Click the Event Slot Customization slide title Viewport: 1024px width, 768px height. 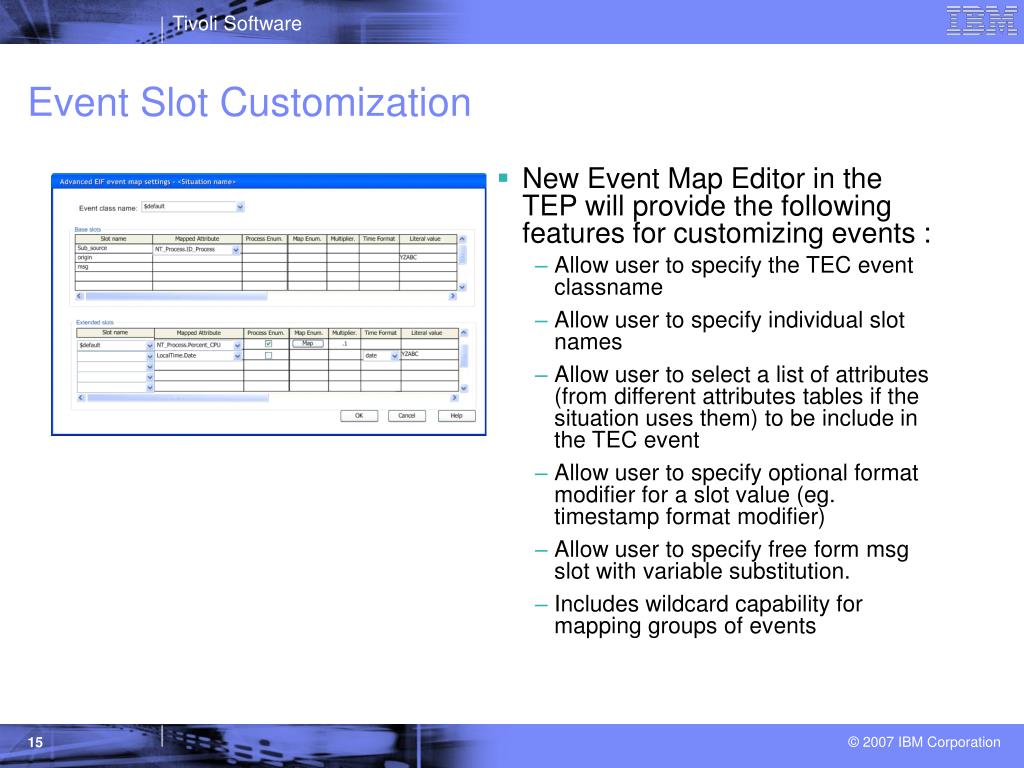(249, 103)
